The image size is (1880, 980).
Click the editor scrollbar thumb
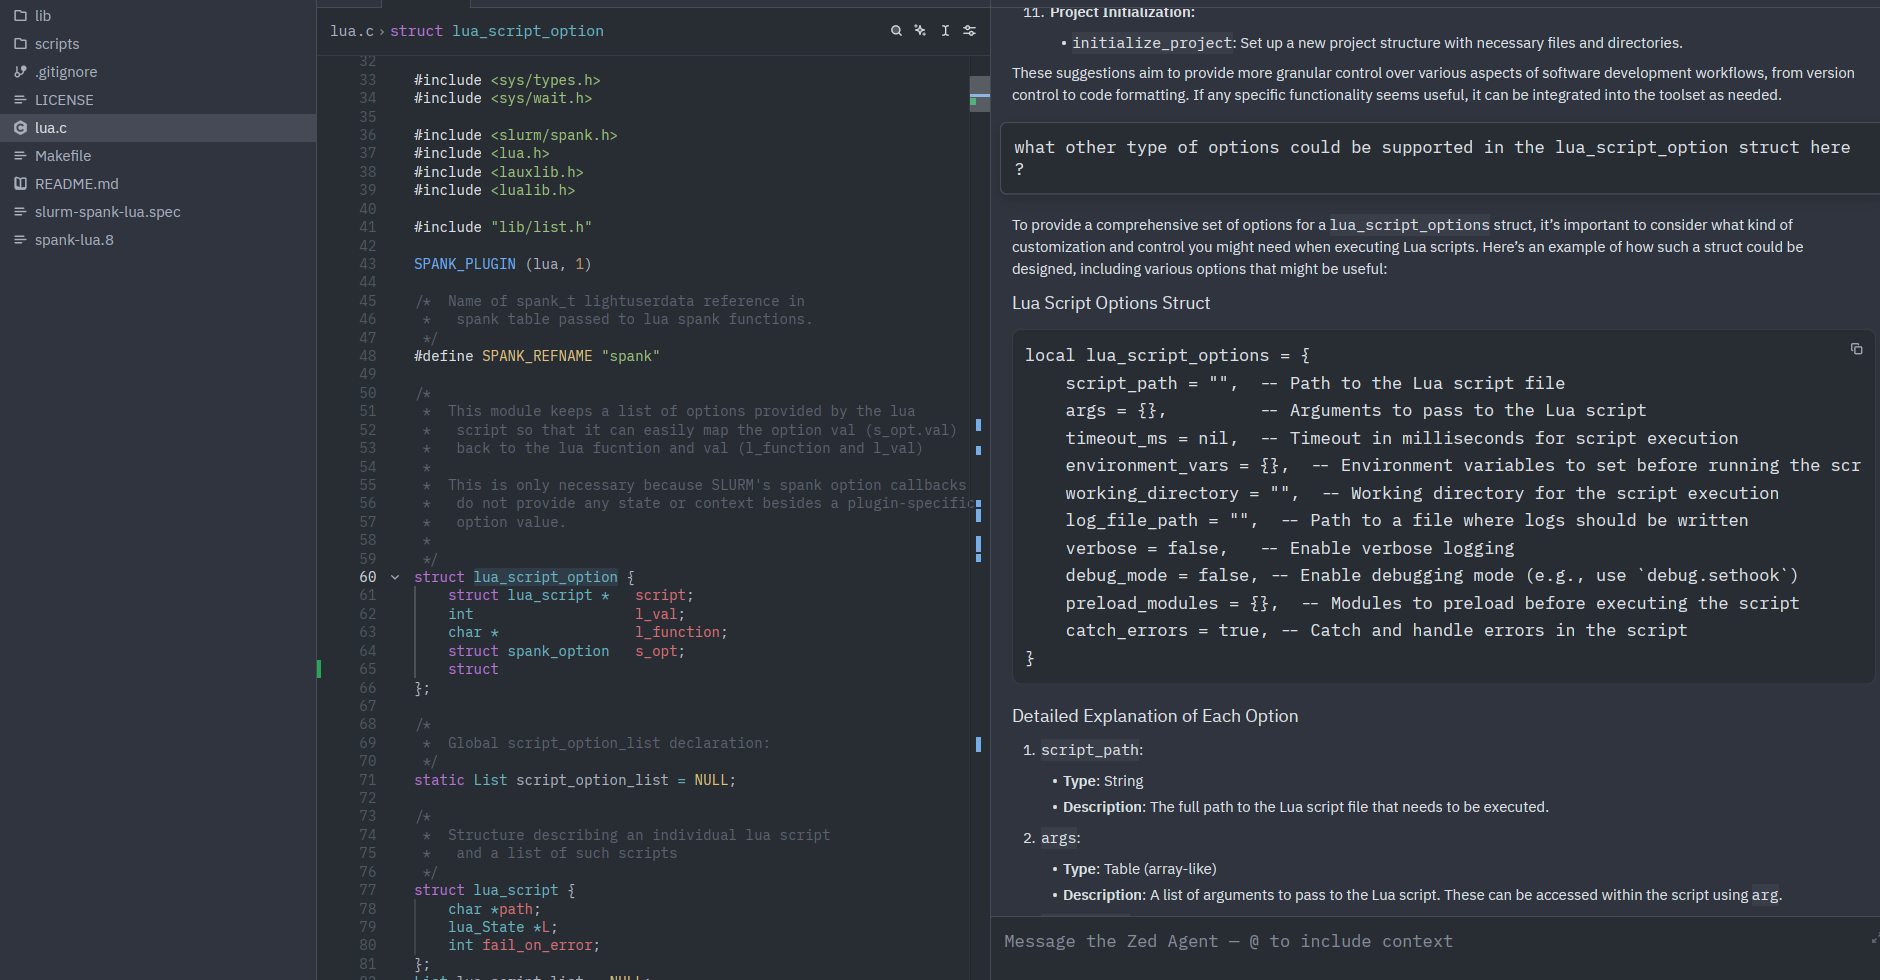point(979,94)
